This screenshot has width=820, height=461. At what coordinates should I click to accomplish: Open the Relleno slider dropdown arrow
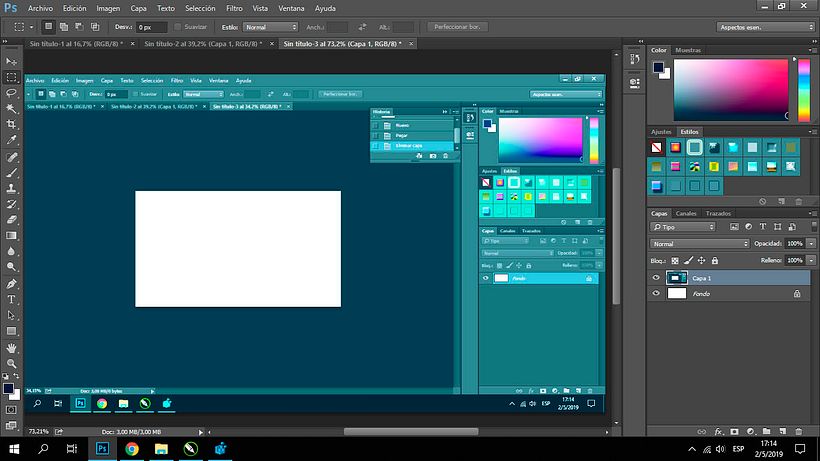point(811,260)
